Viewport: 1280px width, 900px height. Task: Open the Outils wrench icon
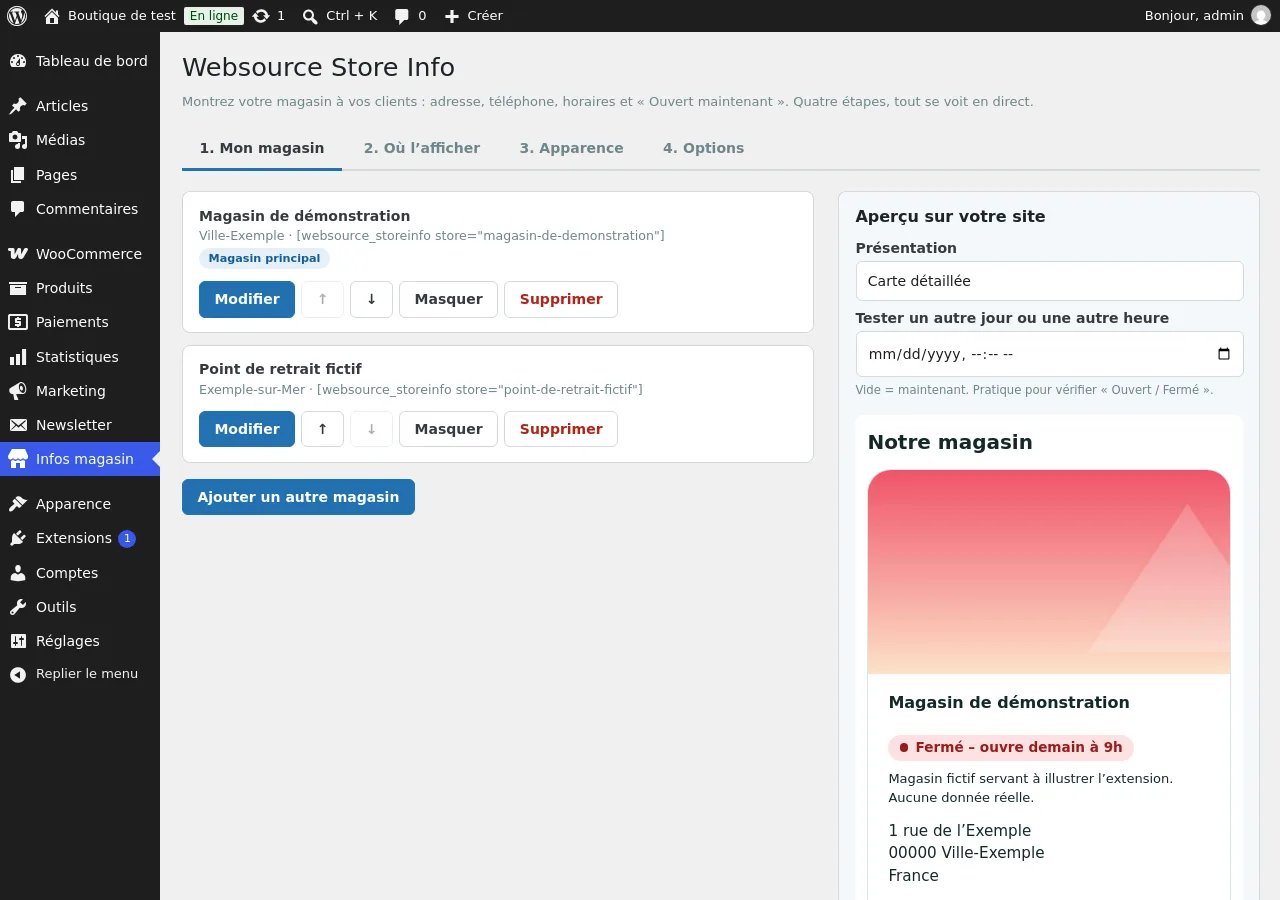(18, 607)
